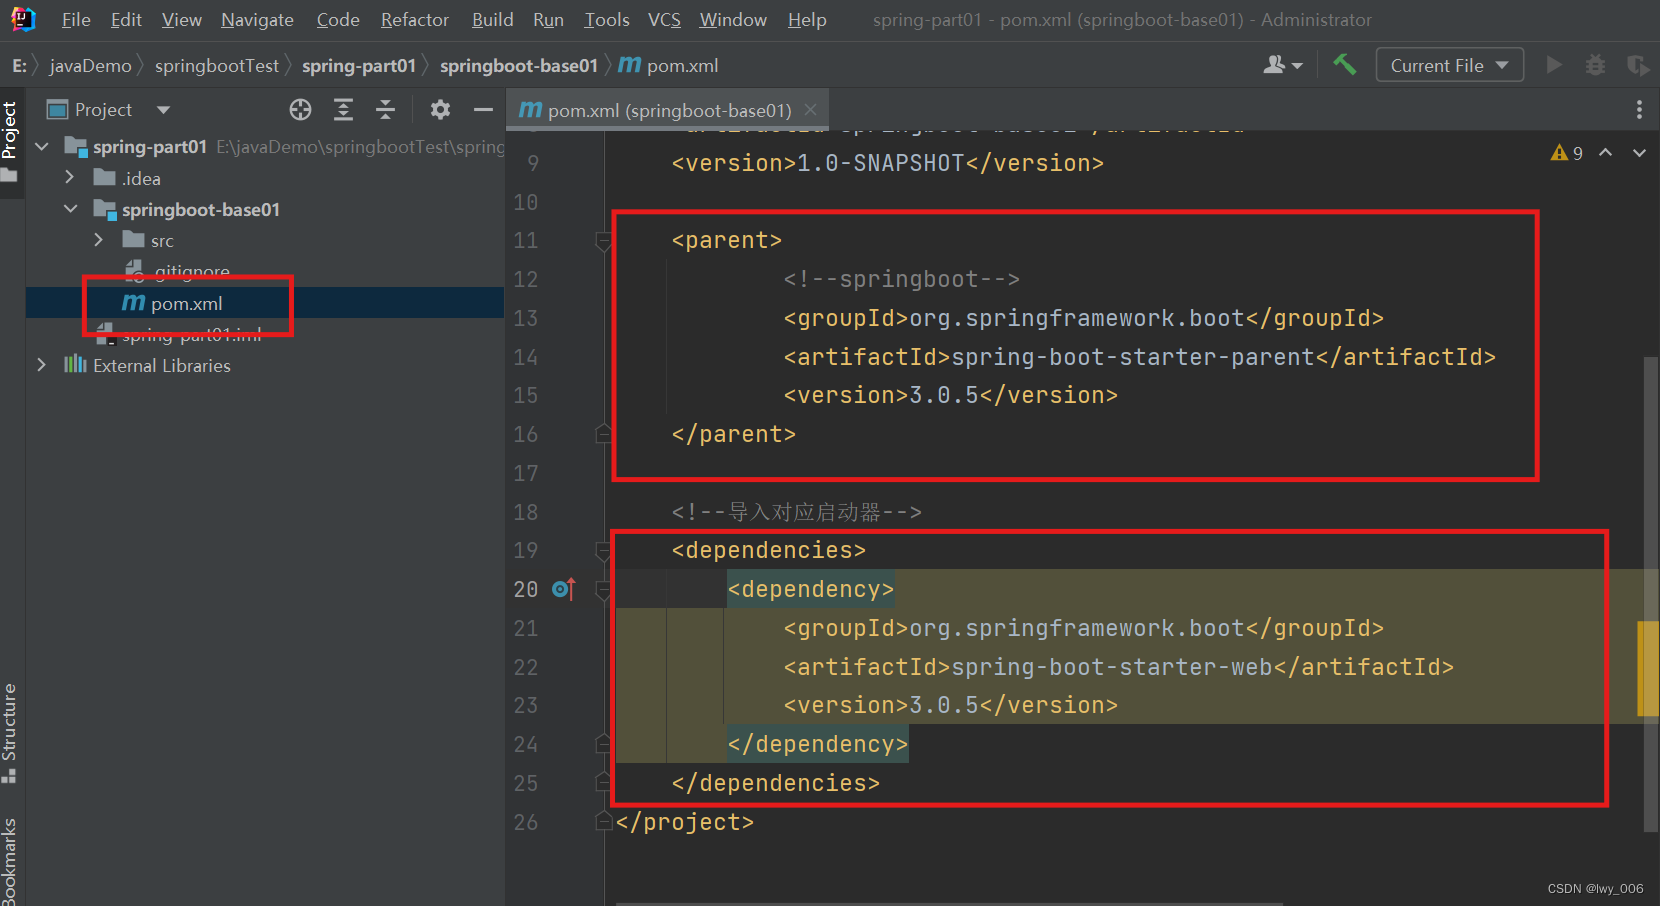1660x906 pixels.
Task: Fold the parent tag at line 11
Action: [x=603, y=241]
